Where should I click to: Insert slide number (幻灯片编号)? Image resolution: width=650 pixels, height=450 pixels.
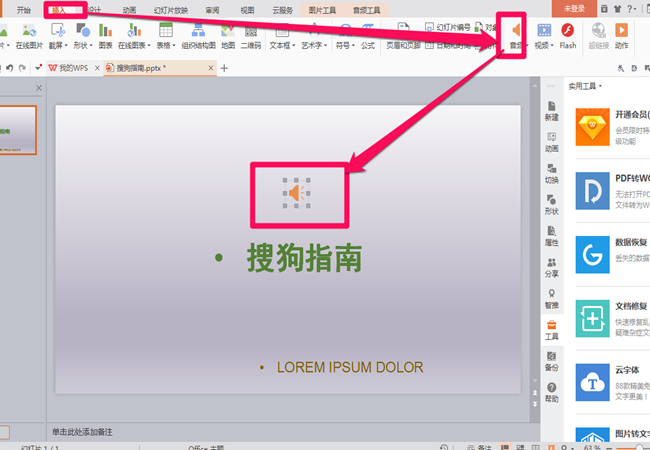[x=448, y=27]
